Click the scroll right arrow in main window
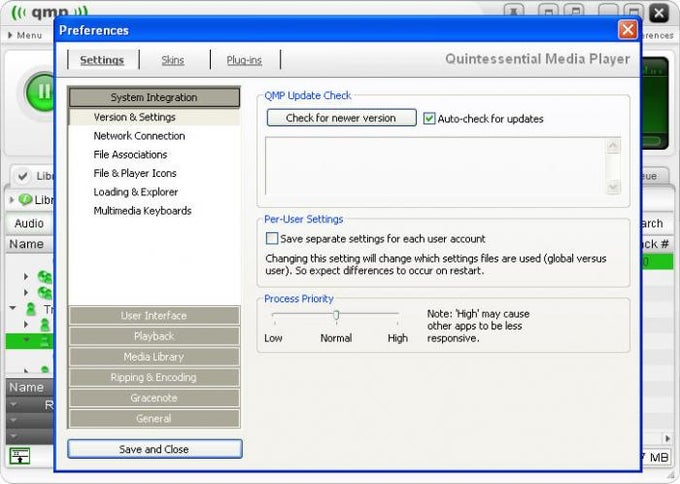The width and height of the screenshot is (680, 484). point(668,438)
